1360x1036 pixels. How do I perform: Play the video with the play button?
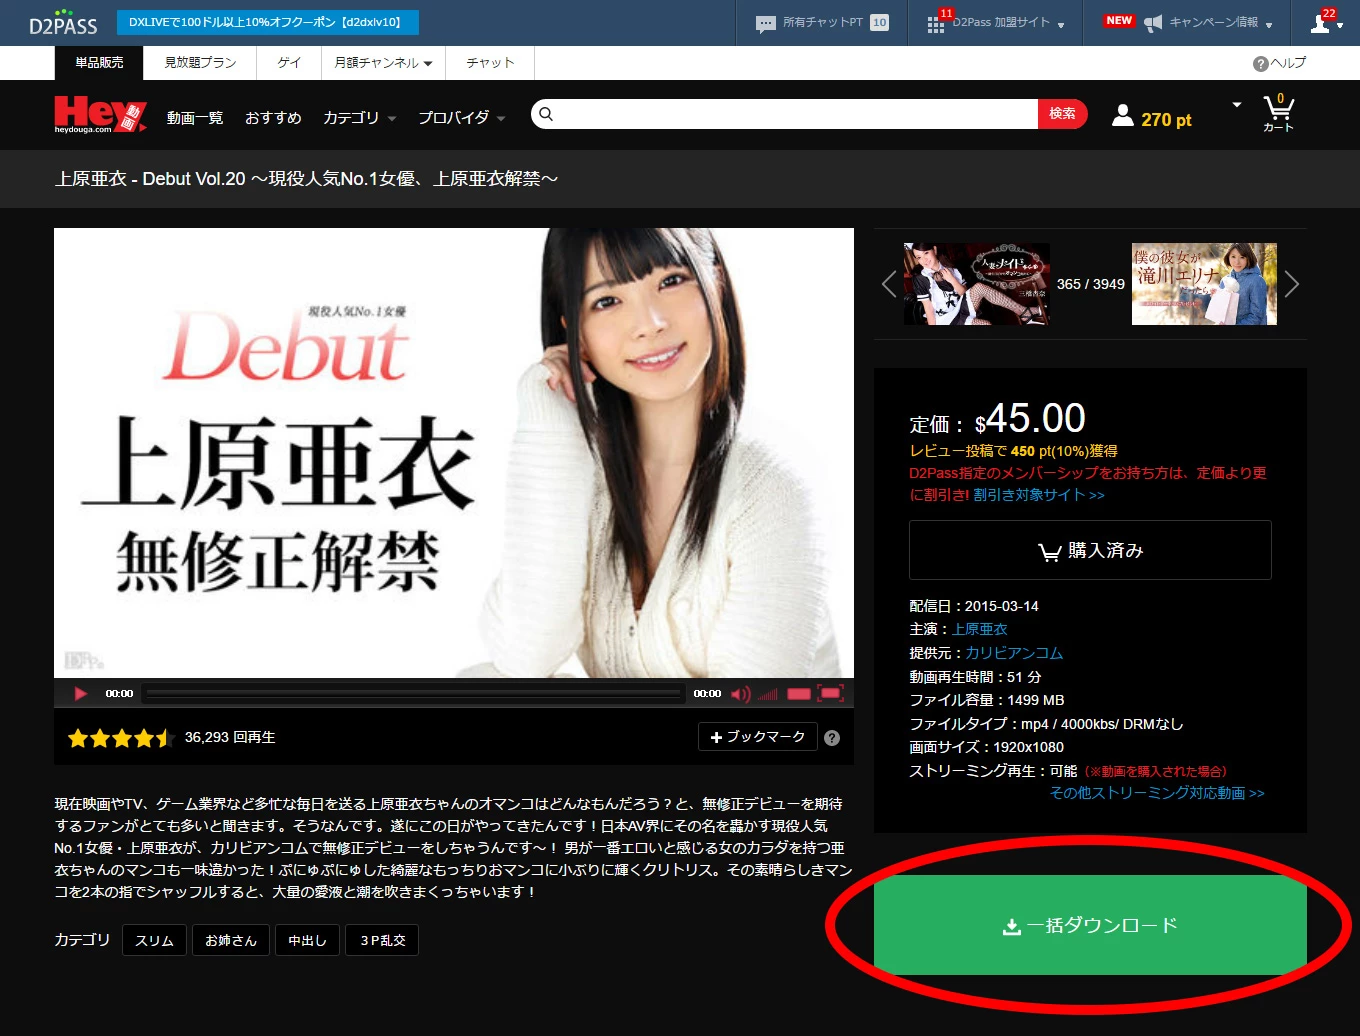81,693
